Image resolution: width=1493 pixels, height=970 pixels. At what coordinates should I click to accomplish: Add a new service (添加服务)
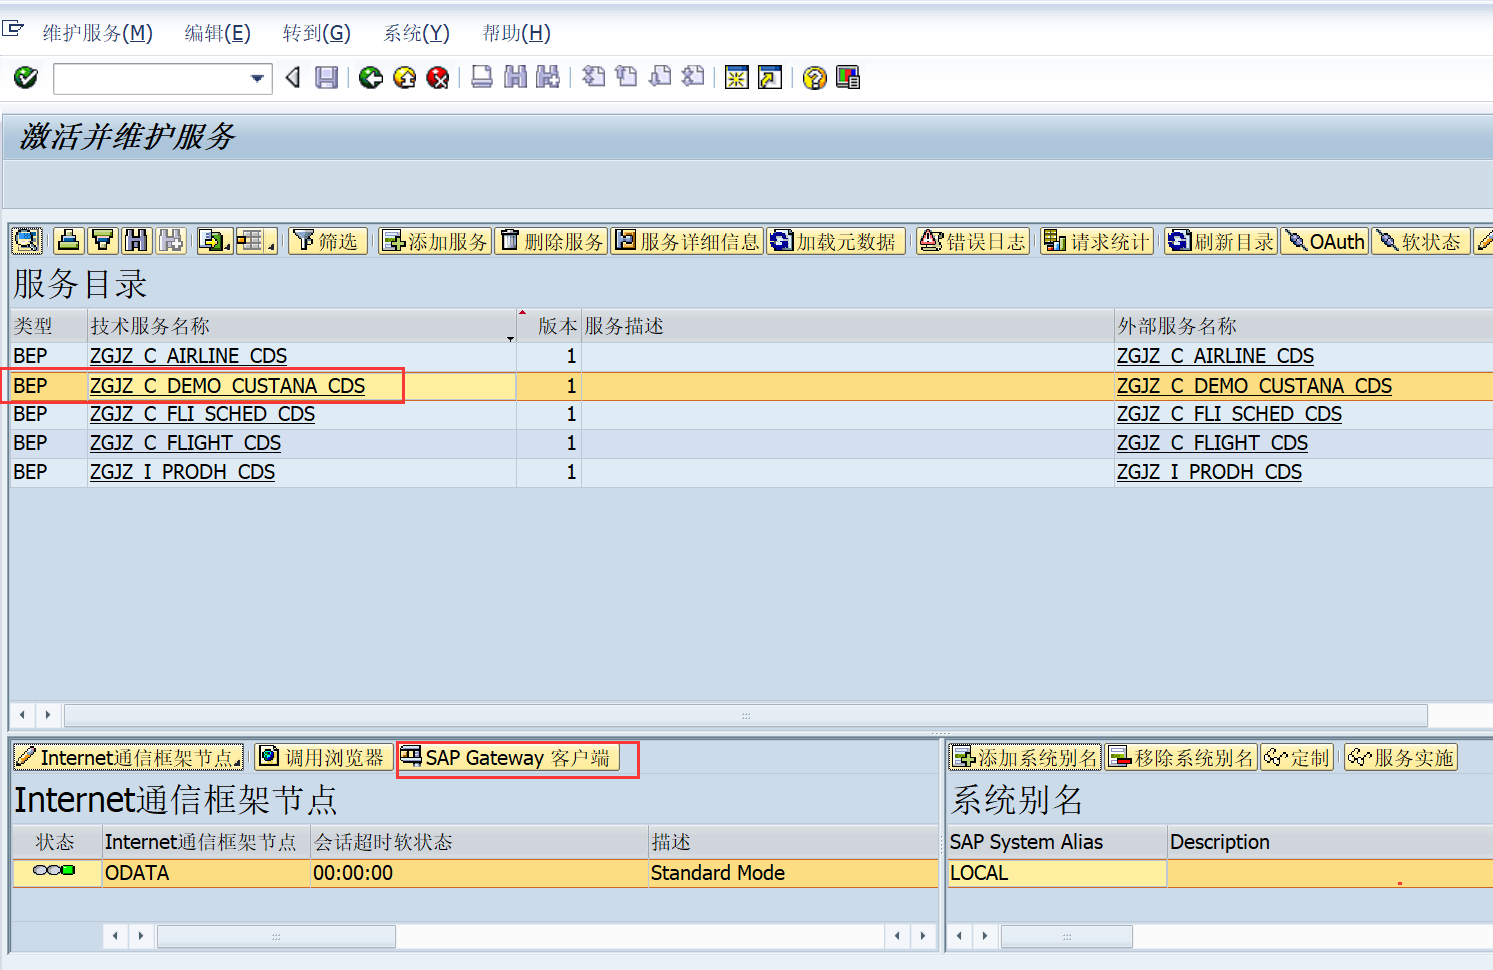pos(434,240)
